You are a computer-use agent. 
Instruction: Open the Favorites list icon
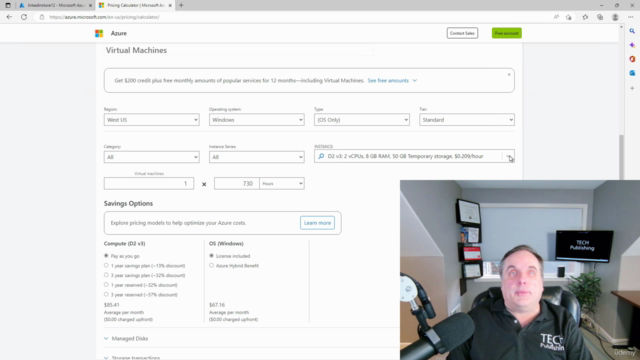click(x=585, y=17)
